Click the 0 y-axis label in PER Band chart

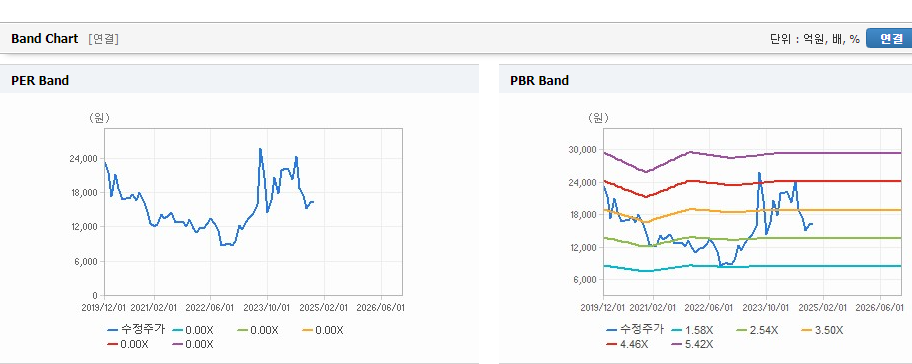[96, 295]
